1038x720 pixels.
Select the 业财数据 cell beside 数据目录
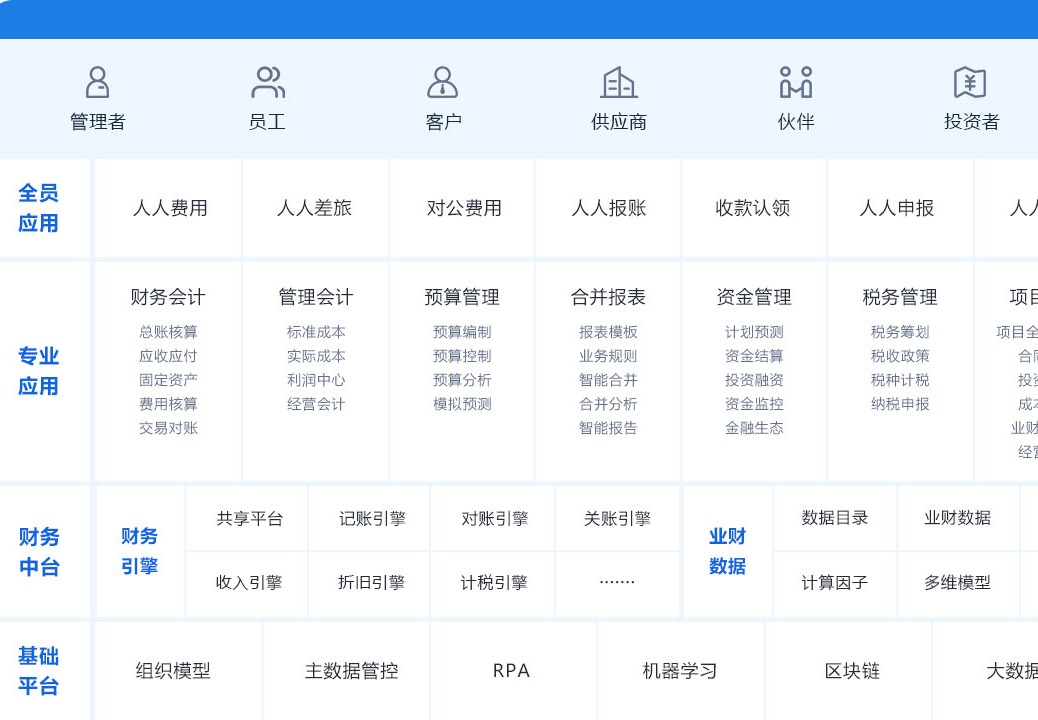pyautogui.click(x=957, y=518)
